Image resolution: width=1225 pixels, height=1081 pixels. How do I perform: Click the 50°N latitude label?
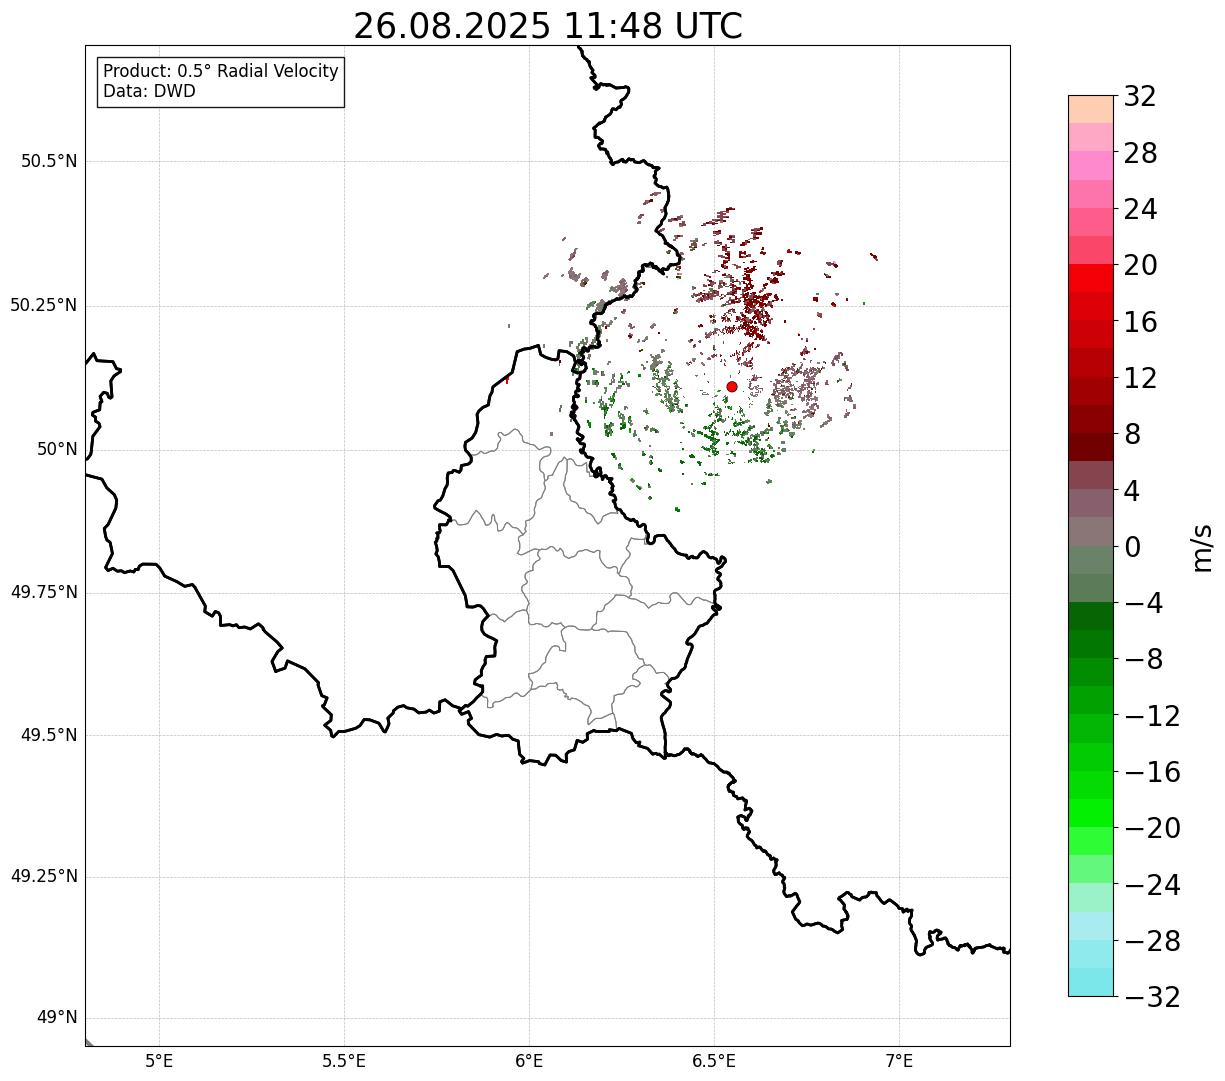pos(57,449)
